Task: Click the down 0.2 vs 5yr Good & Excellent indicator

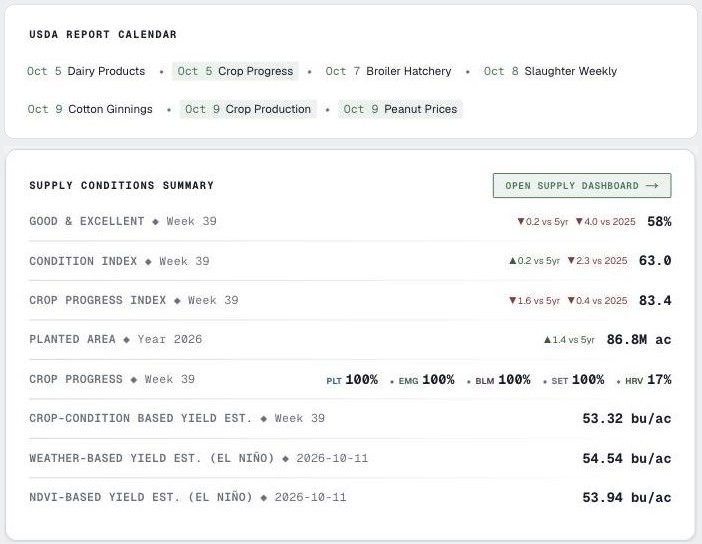Action: coord(543,222)
